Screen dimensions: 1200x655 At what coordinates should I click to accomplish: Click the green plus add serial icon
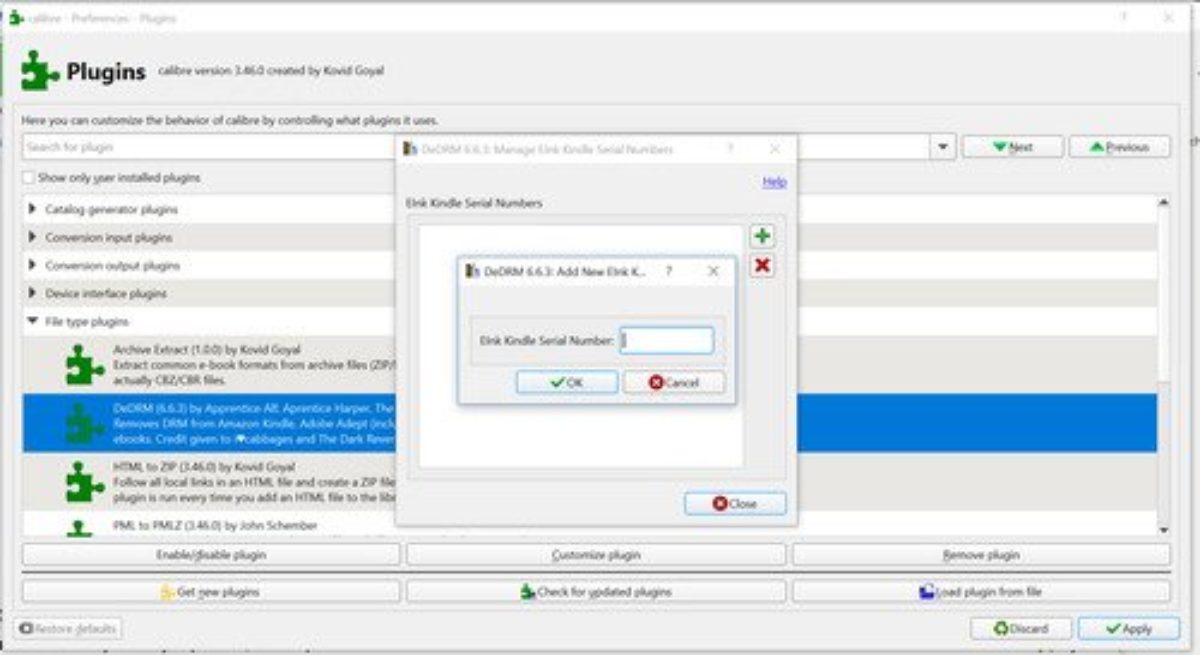(x=762, y=237)
